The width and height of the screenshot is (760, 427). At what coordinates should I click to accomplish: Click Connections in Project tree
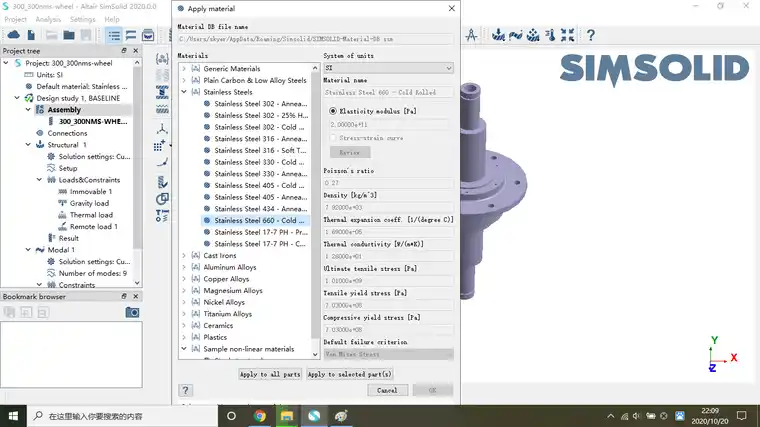click(67, 133)
